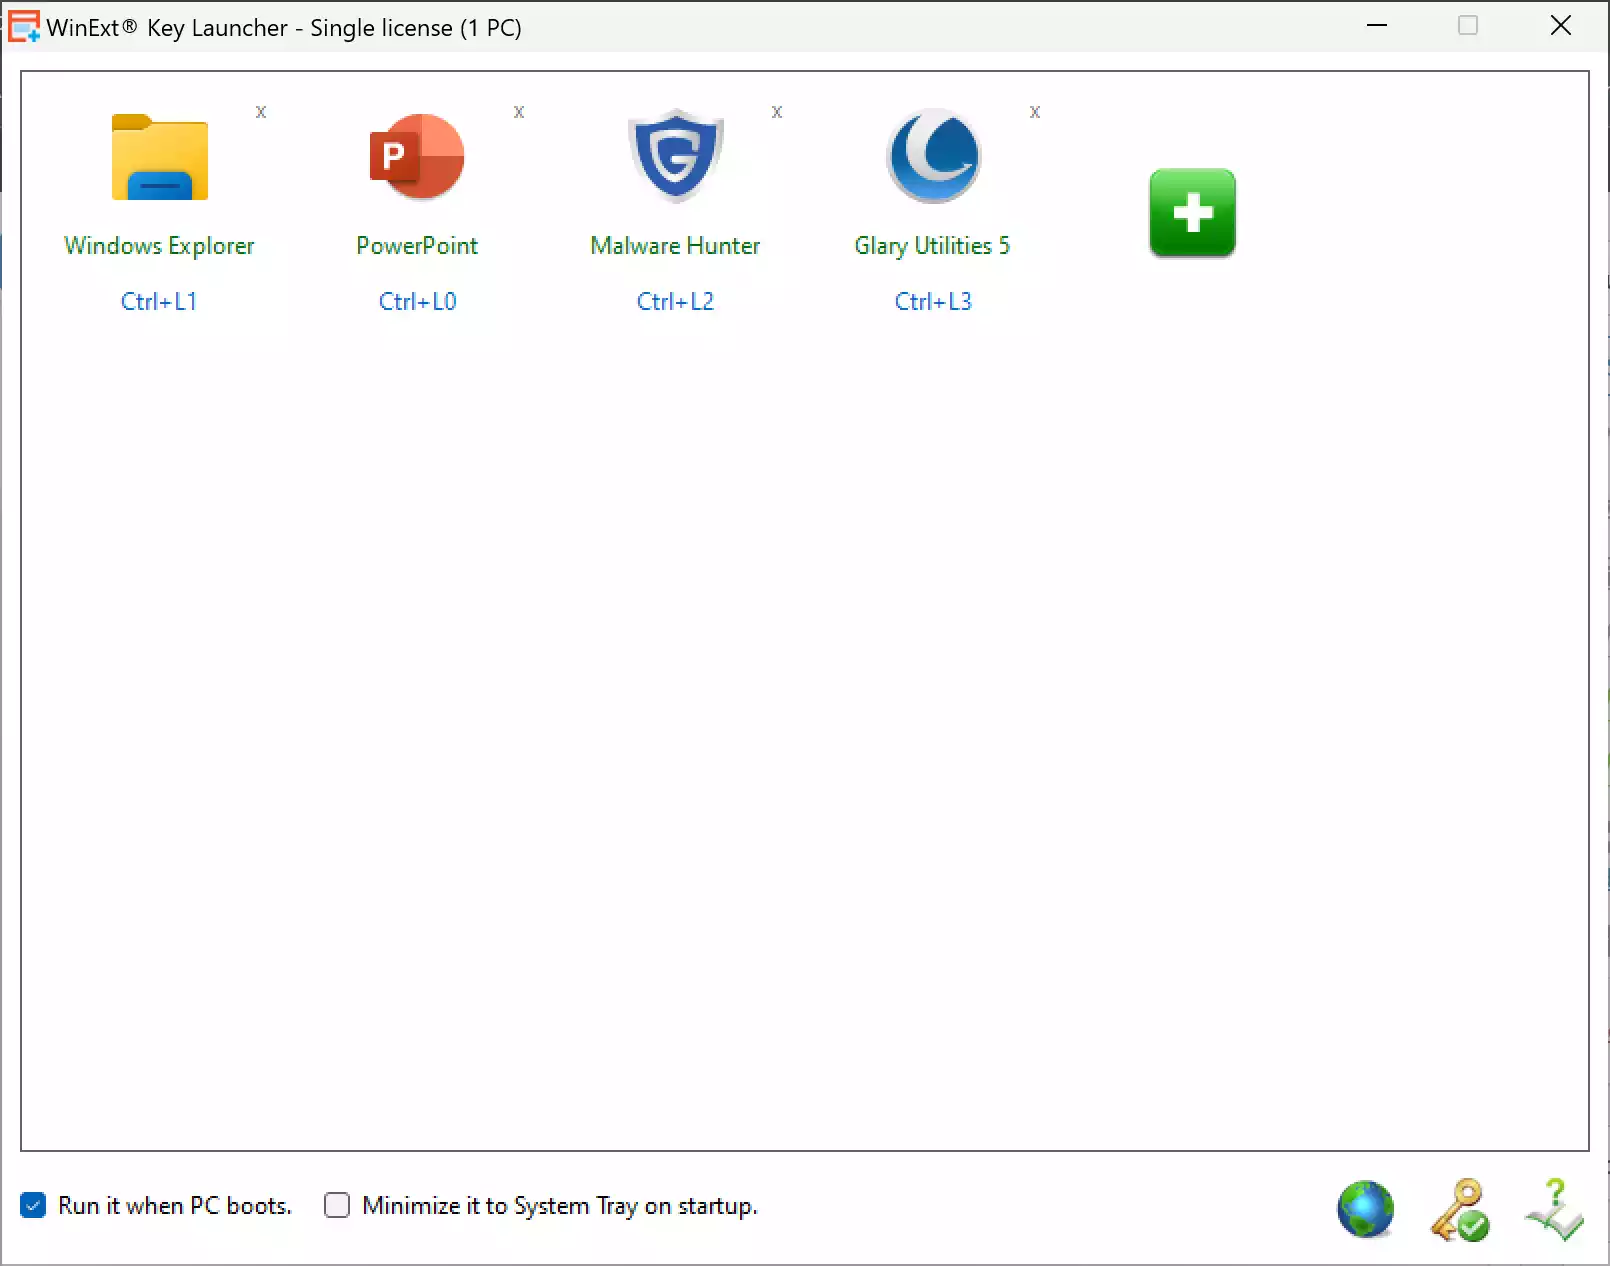Minimize the Key Launcher window
This screenshot has height=1266, width=1610.
tap(1377, 26)
